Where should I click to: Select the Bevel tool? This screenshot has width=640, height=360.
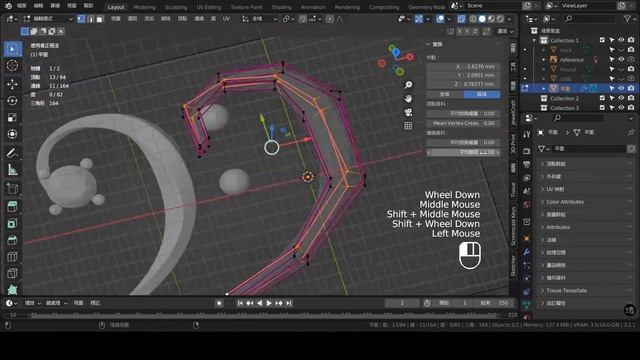click(x=12, y=240)
